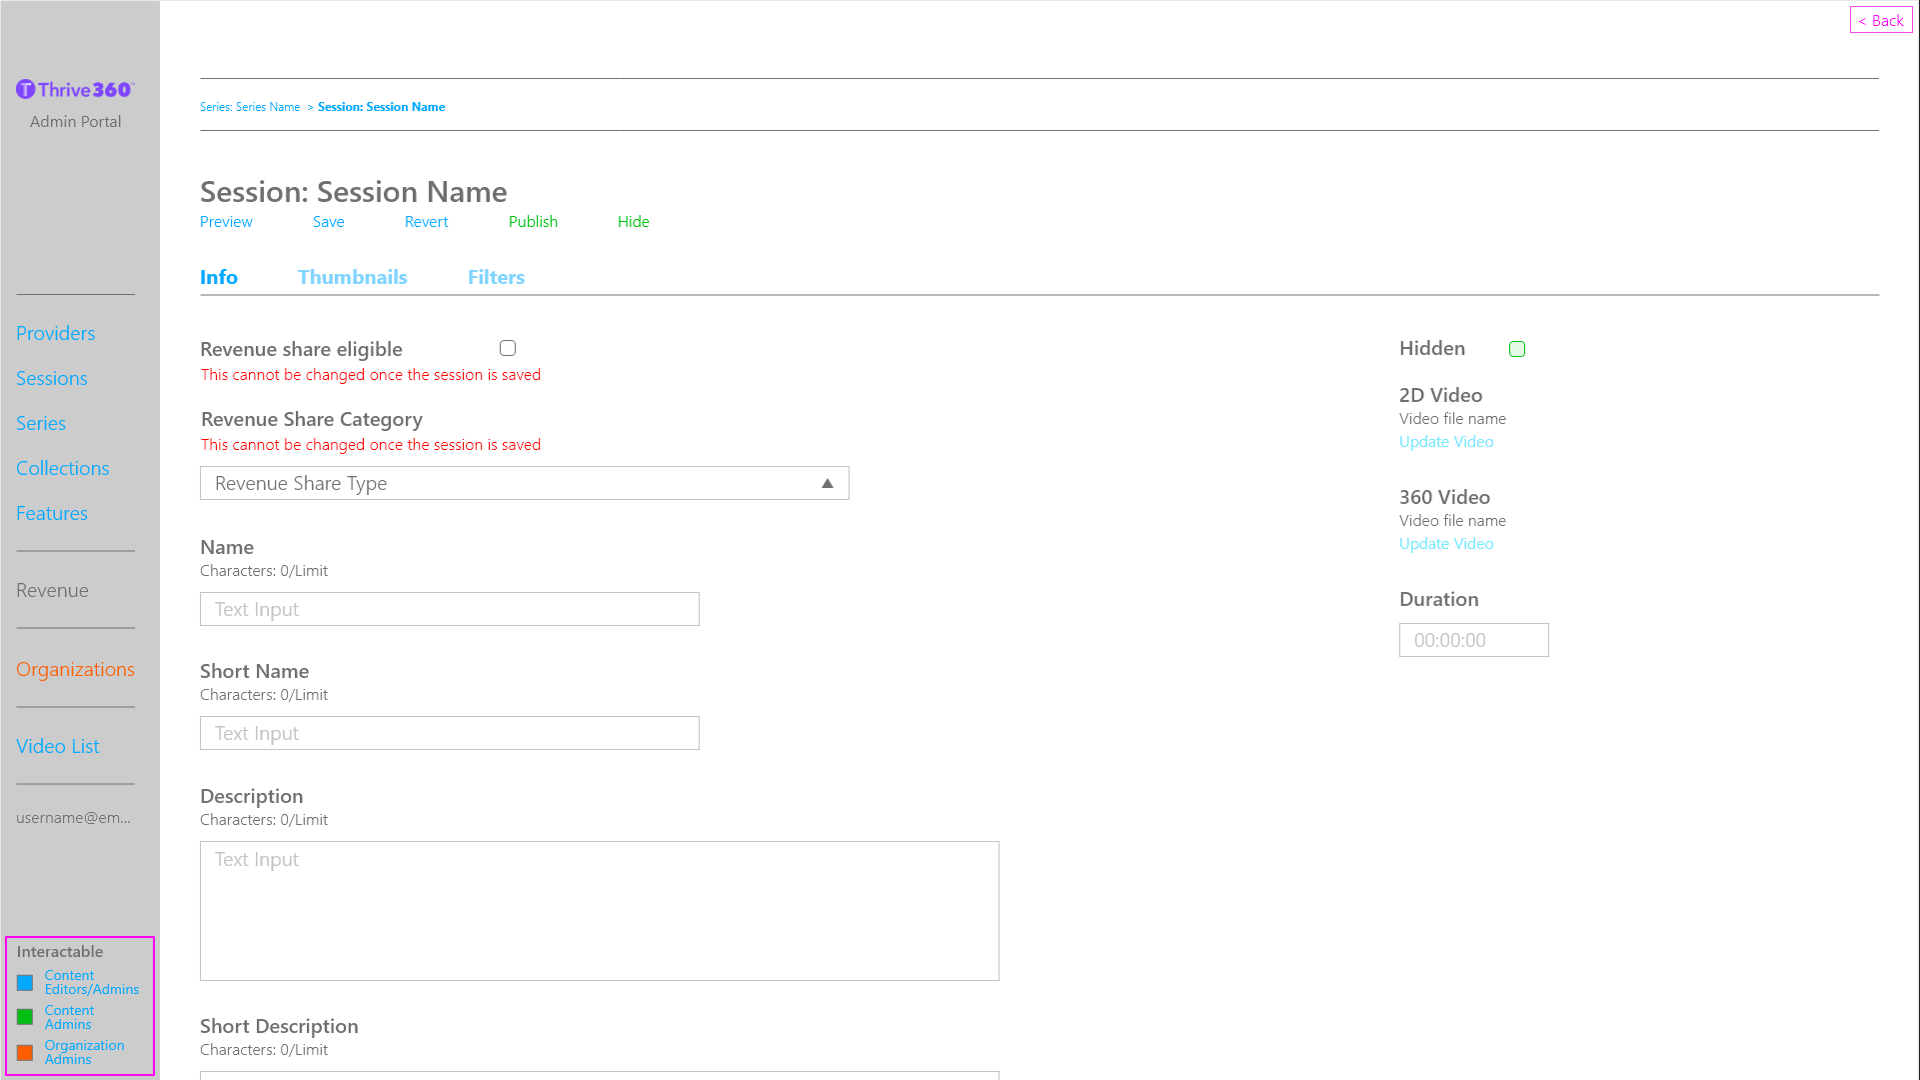Go to Providers in the sidebar
This screenshot has width=1920, height=1080.
coord(55,333)
